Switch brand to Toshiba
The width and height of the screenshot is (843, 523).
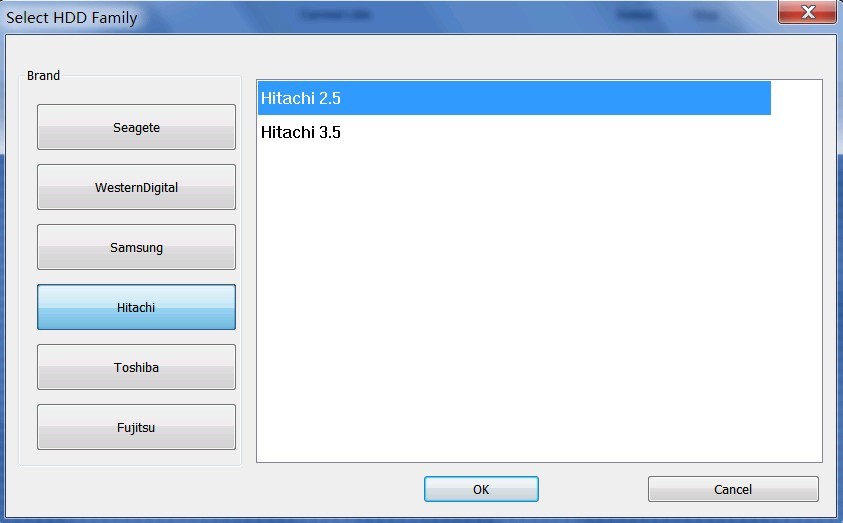pyautogui.click(x=136, y=367)
